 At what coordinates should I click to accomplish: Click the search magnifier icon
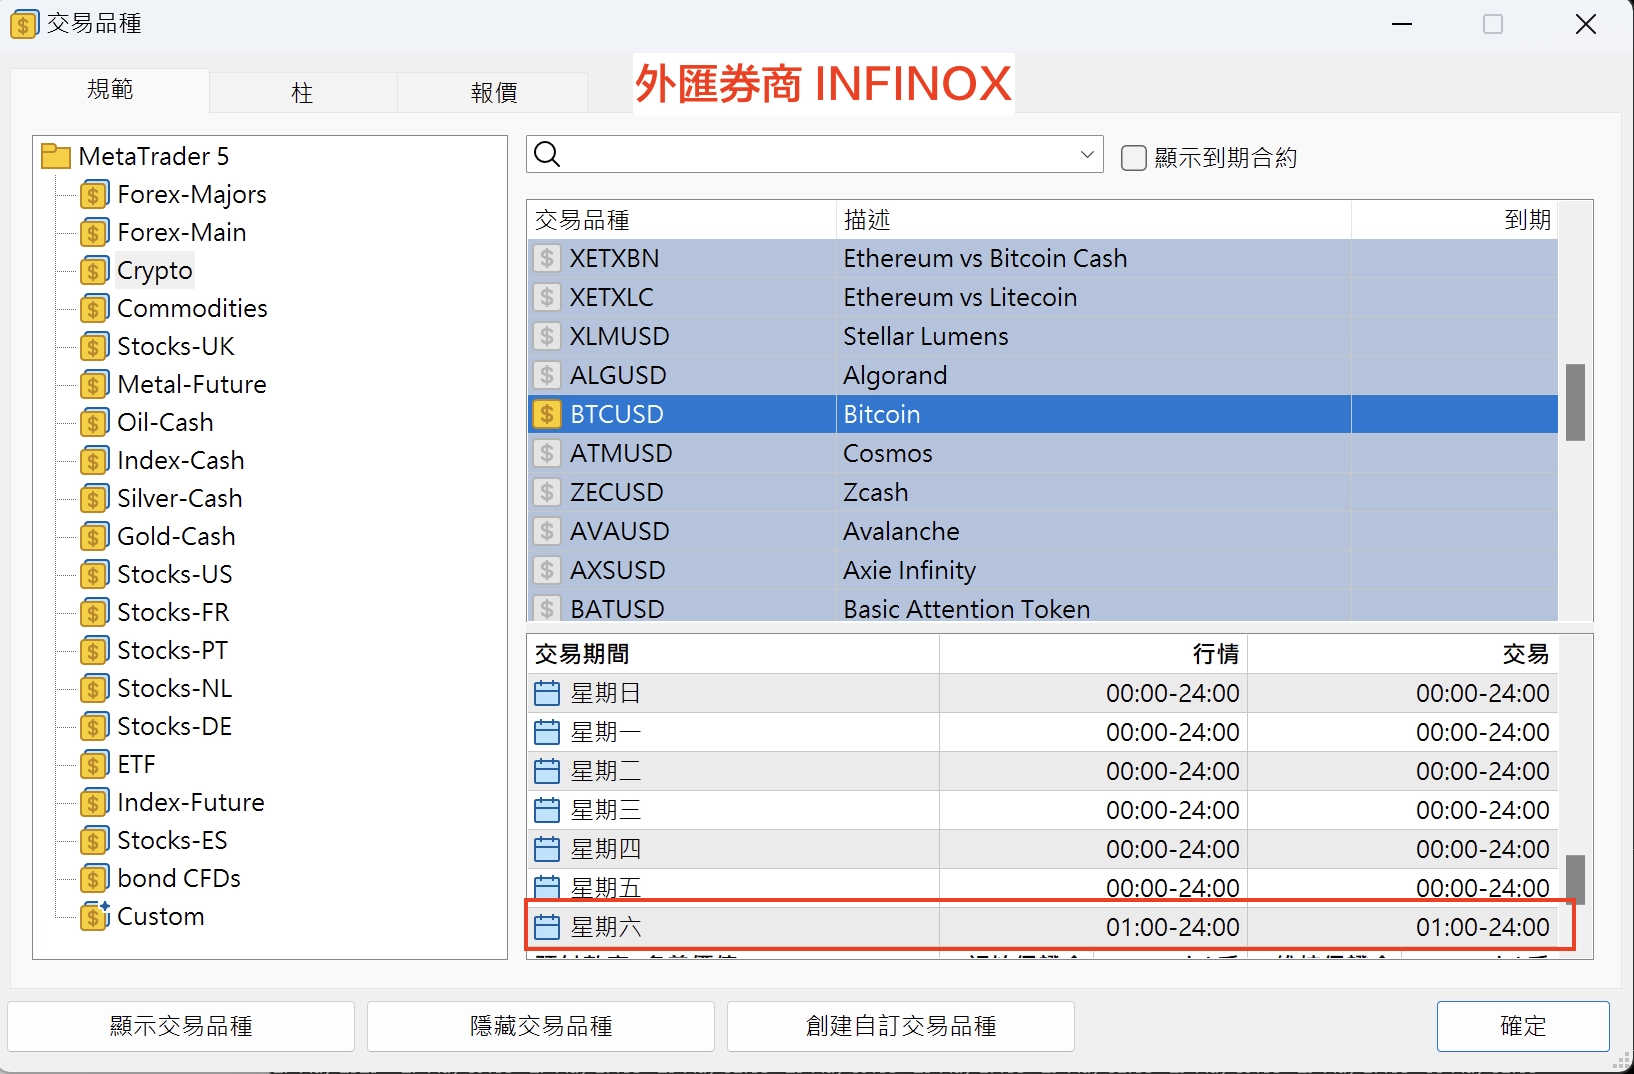(548, 154)
